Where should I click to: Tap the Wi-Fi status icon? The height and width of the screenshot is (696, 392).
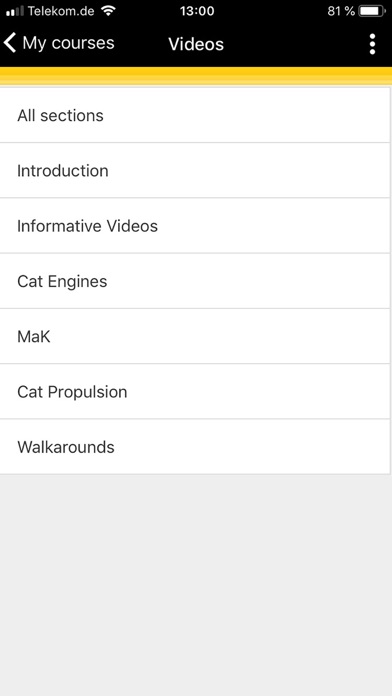(x=108, y=10)
